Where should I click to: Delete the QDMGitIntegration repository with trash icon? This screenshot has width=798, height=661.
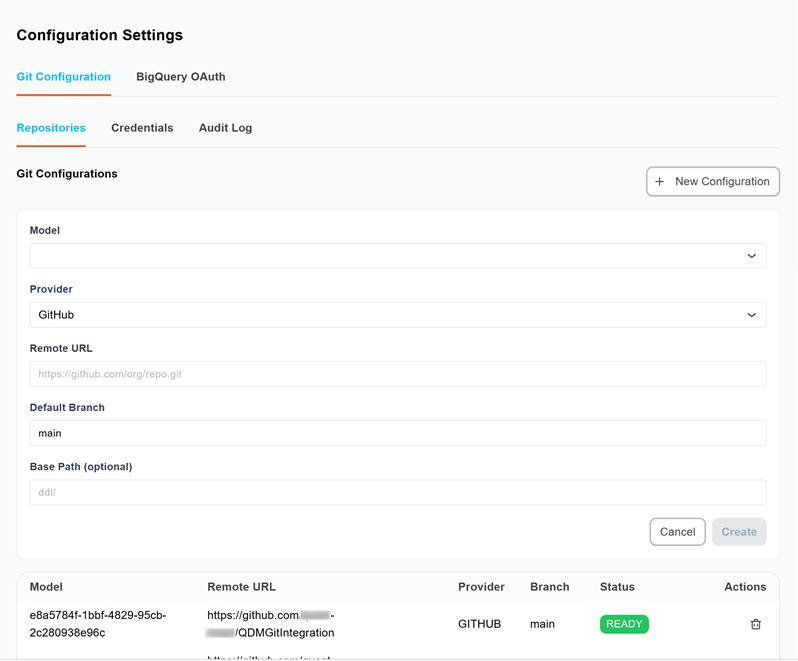[x=755, y=624]
